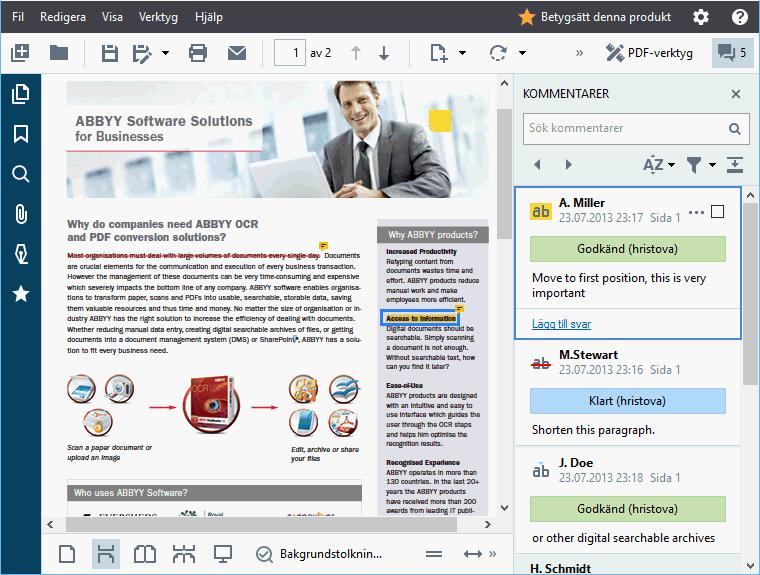Close the KOMMENTARER panel
The image size is (760, 575).
pos(736,94)
